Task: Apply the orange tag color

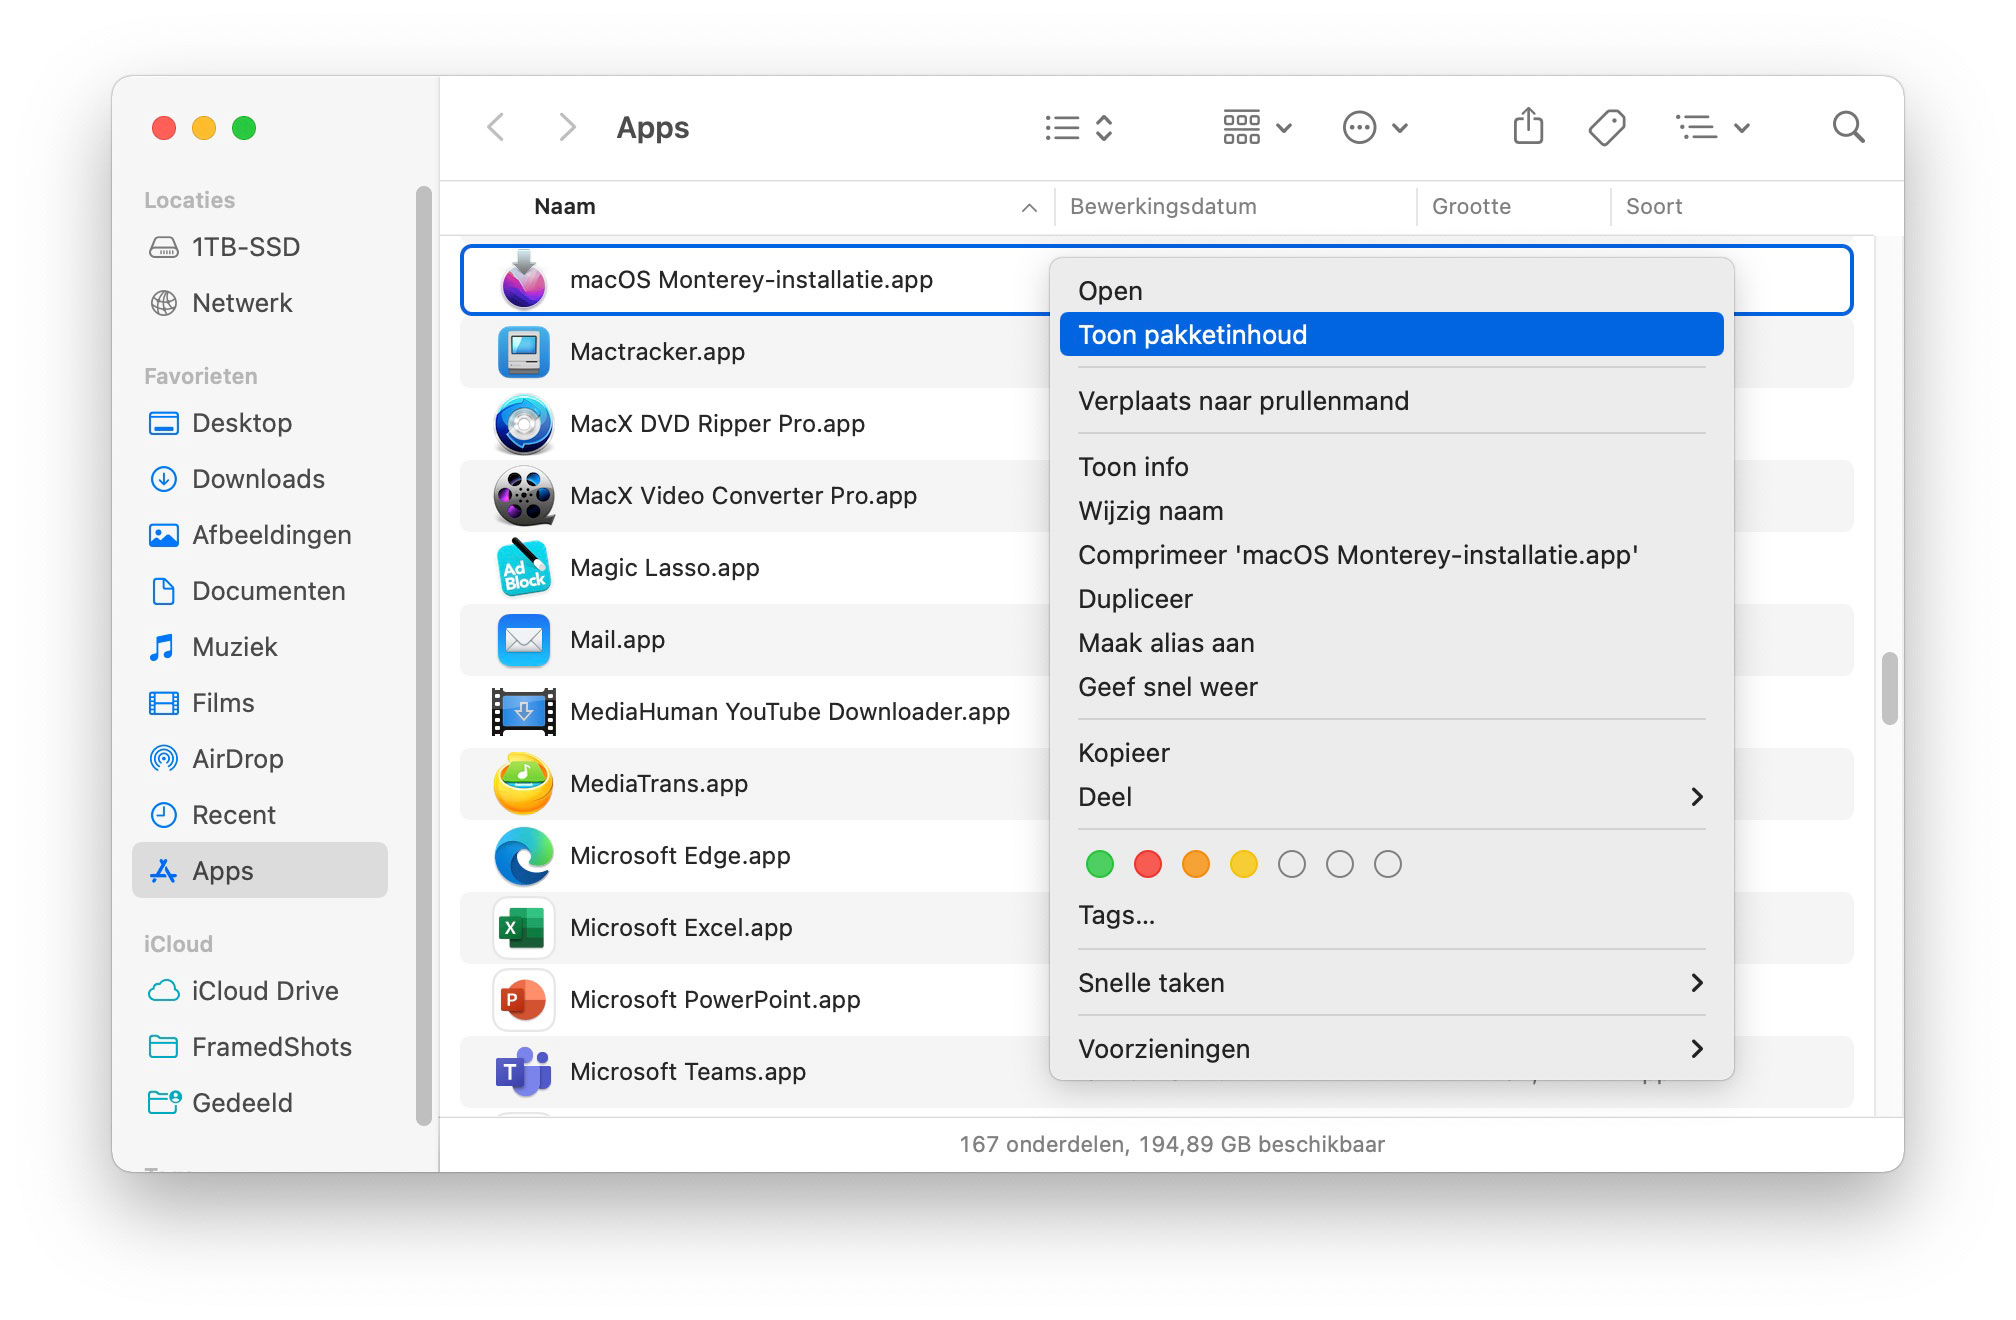Action: [x=1196, y=864]
